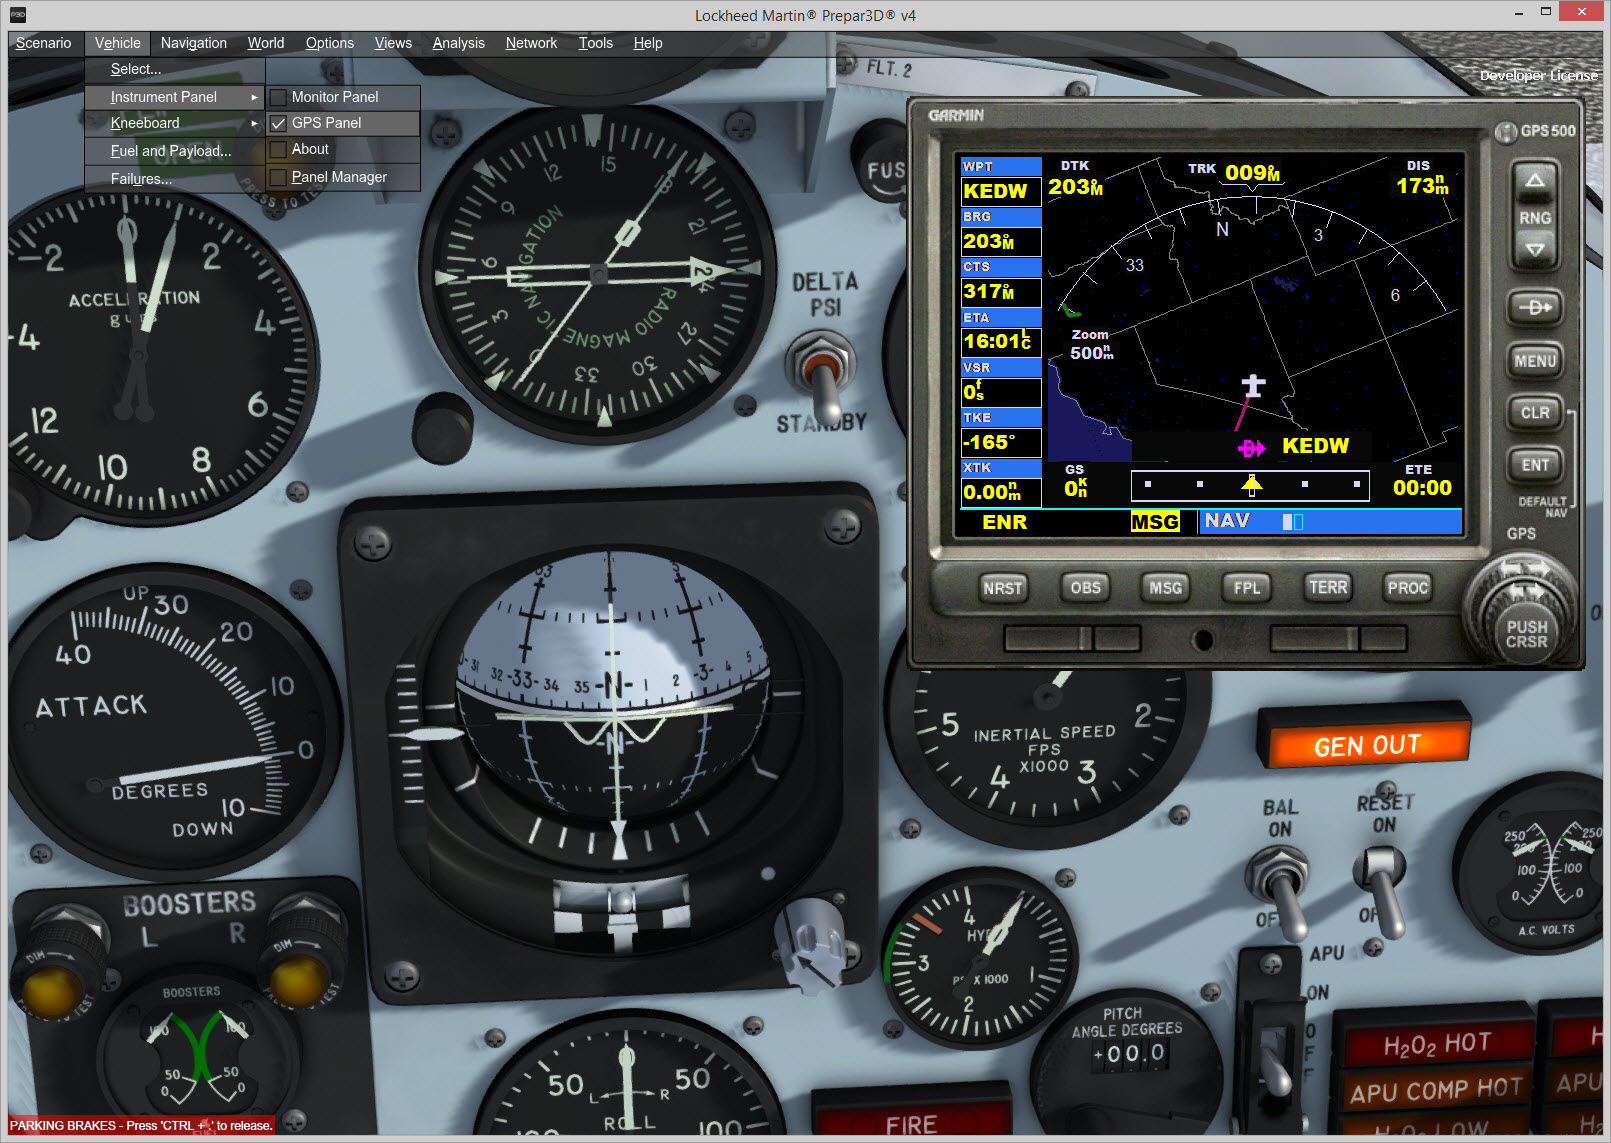Viewport: 1611px width, 1143px height.
Task: Click the yellow MSG annunciator on GPS screen
Action: [x=1155, y=522]
